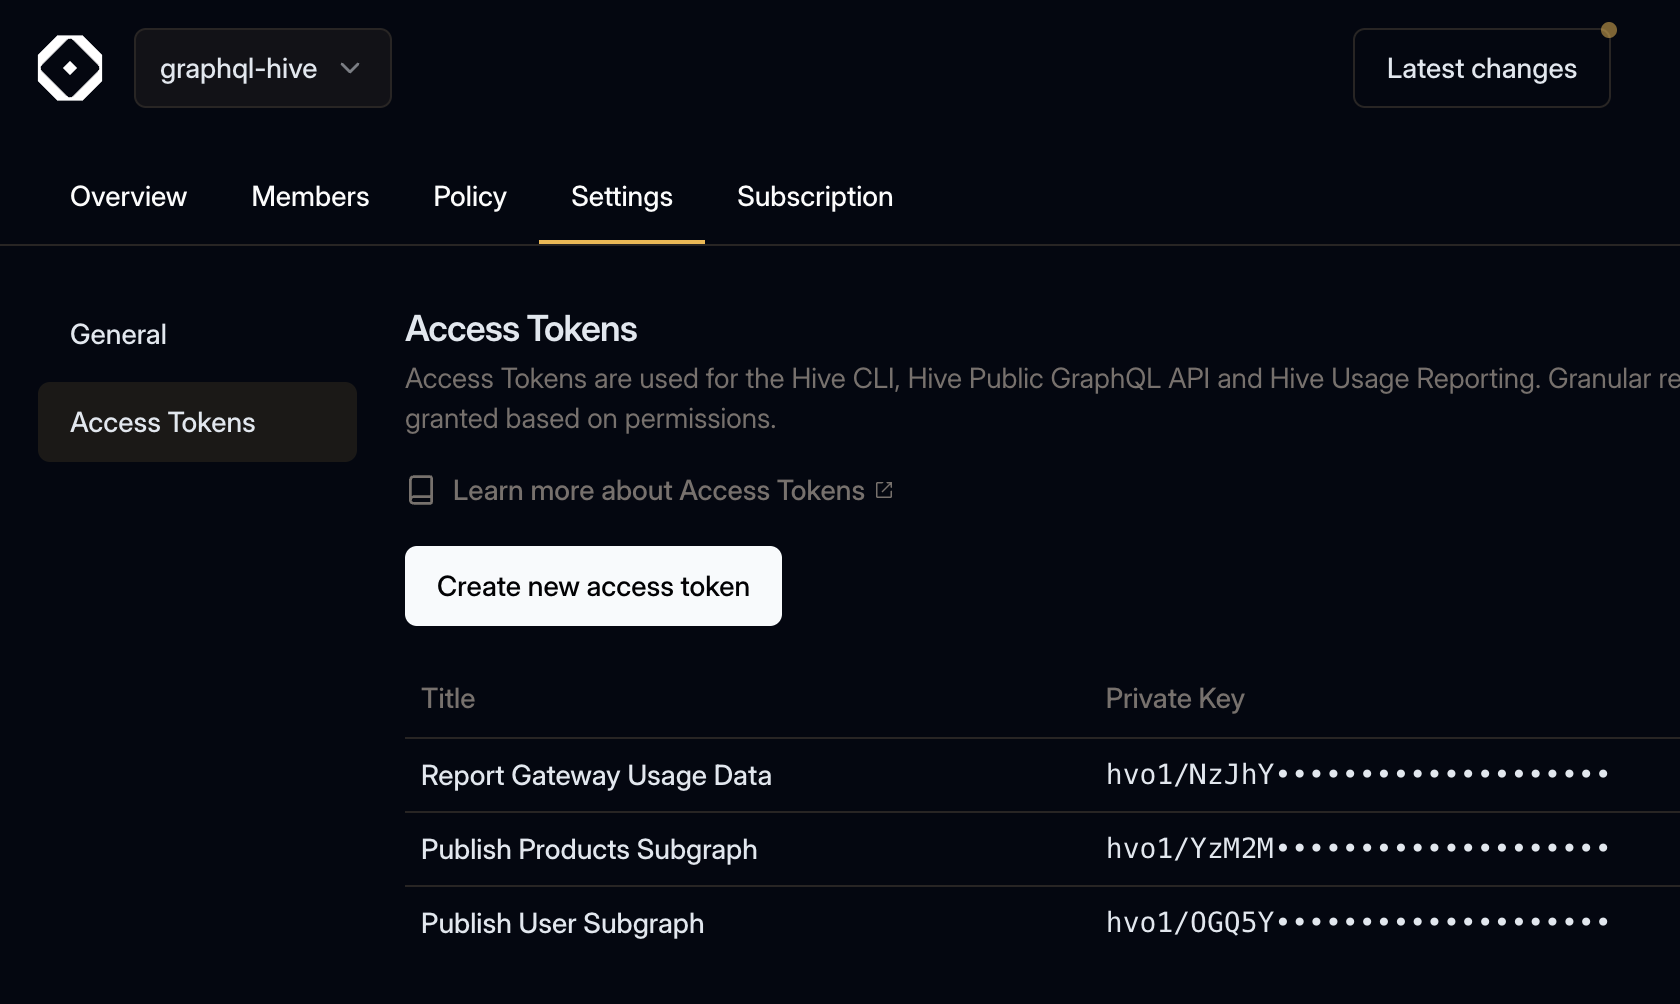Select Access Tokens in the sidebar
Screen dimensions: 1680x1004
[163, 422]
